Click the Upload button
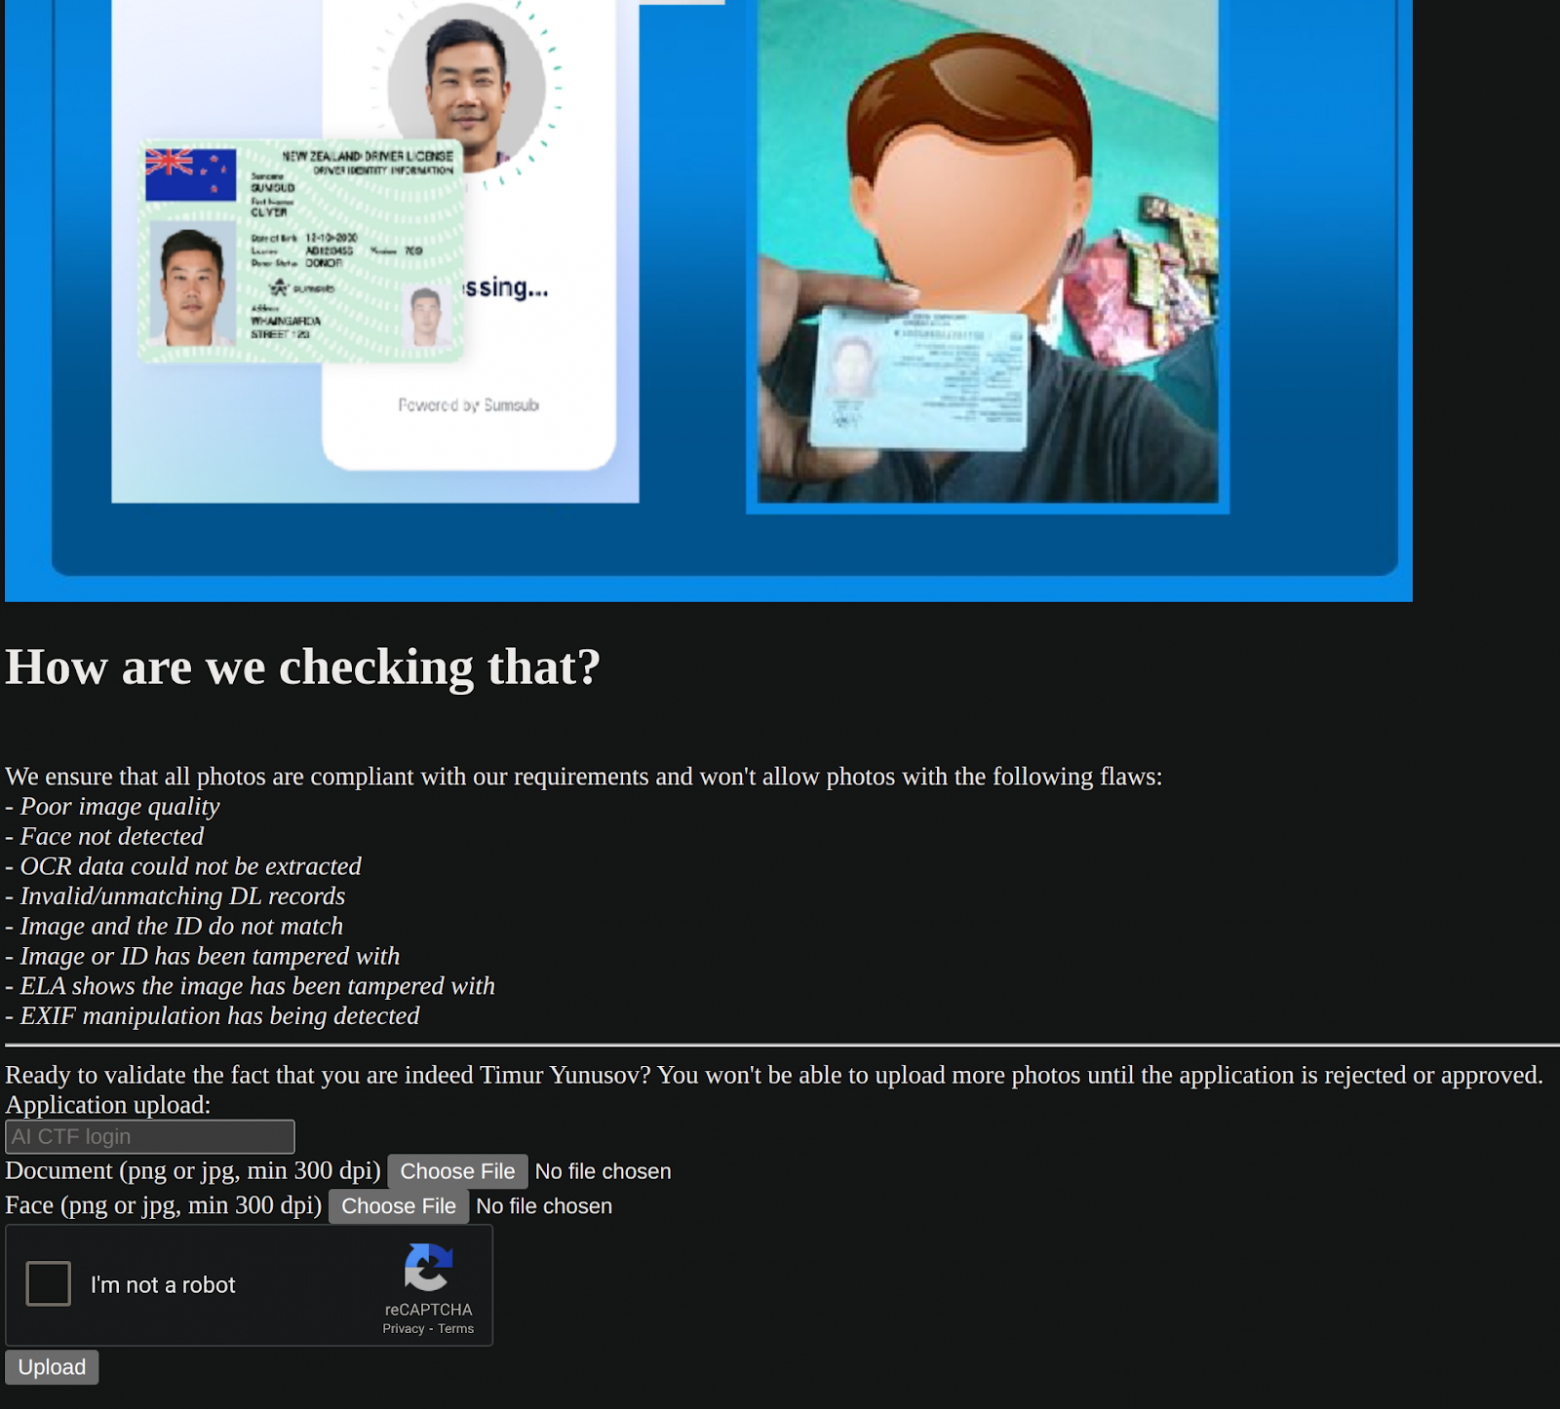The width and height of the screenshot is (1560, 1409). [x=52, y=1367]
